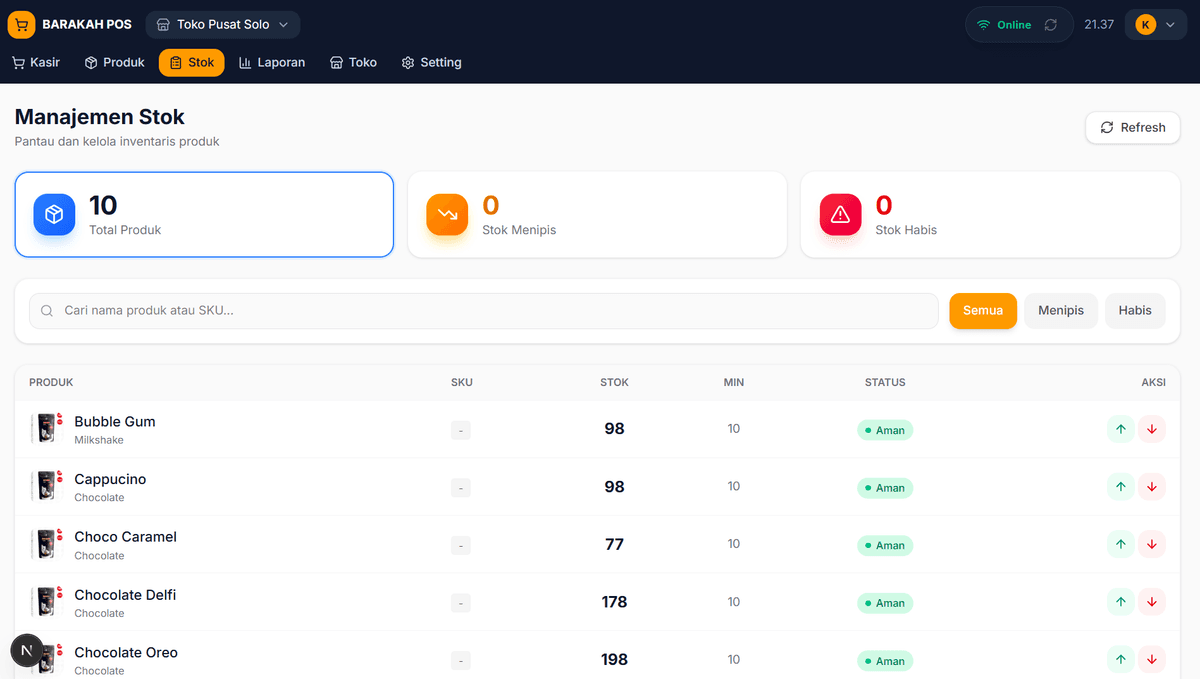Image resolution: width=1200 pixels, height=679 pixels.
Task: Click the Bubble Gum product thumbnail
Action: click(x=46, y=428)
